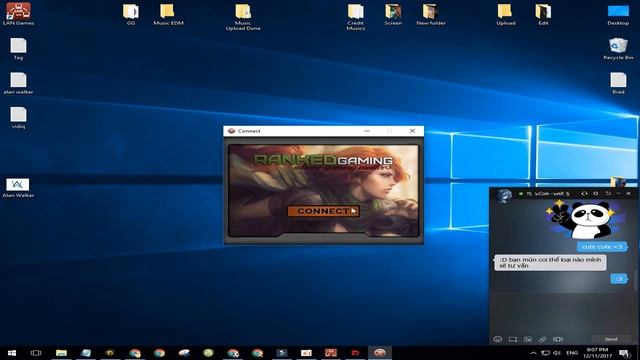Select the vidiq file icon
This screenshot has height=360, width=640.
coord(18,118)
